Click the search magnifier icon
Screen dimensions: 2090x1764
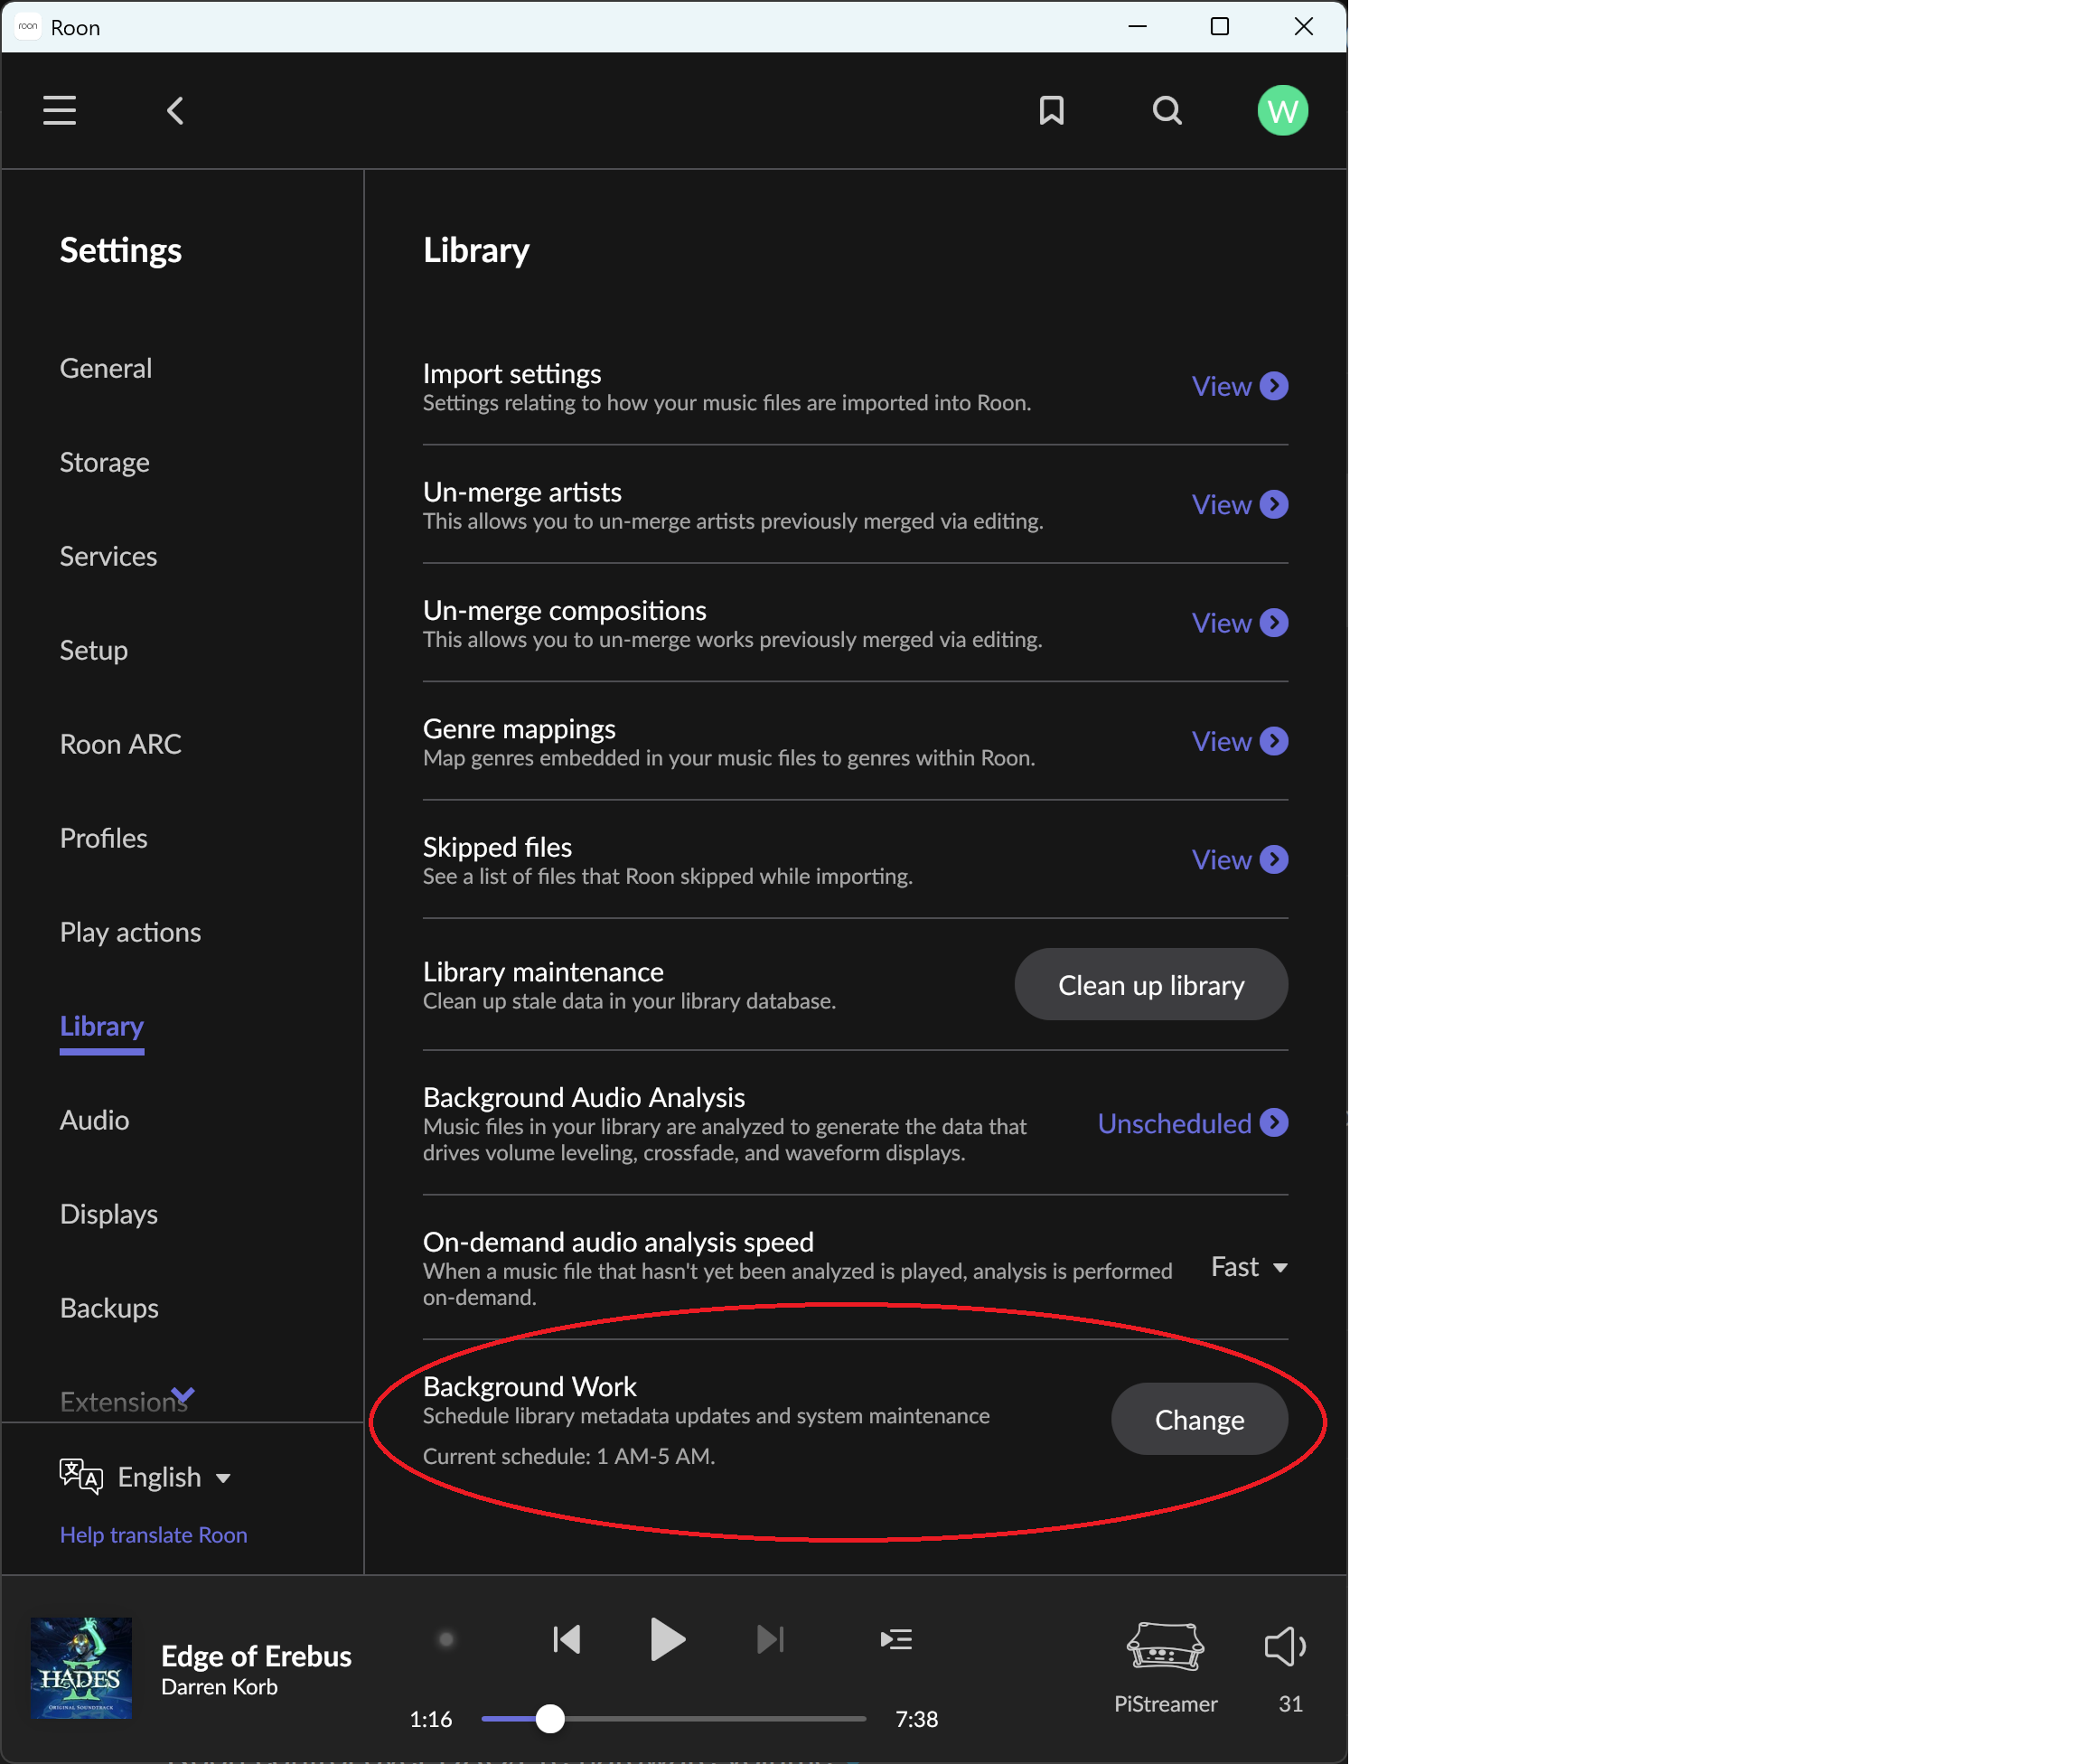coord(1167,110)
